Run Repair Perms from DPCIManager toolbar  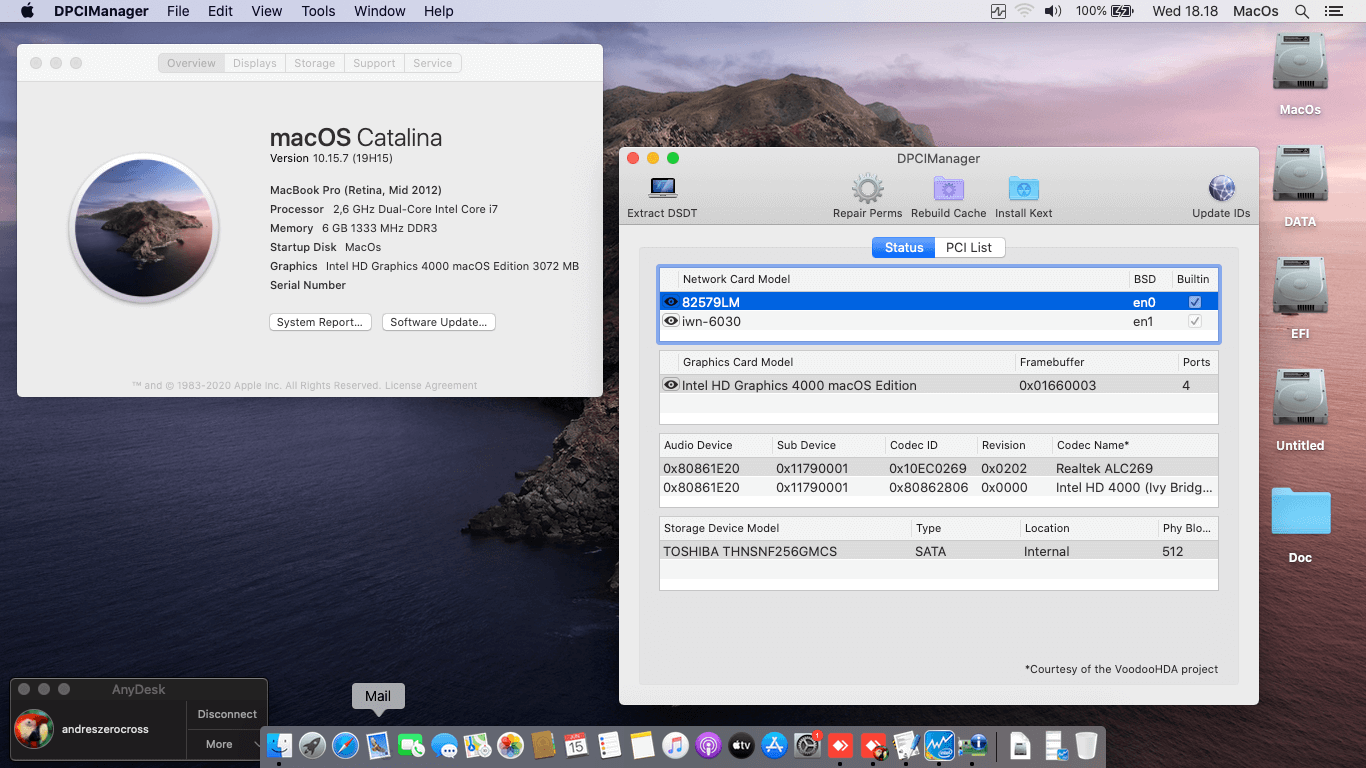click(x=867, y=189)
